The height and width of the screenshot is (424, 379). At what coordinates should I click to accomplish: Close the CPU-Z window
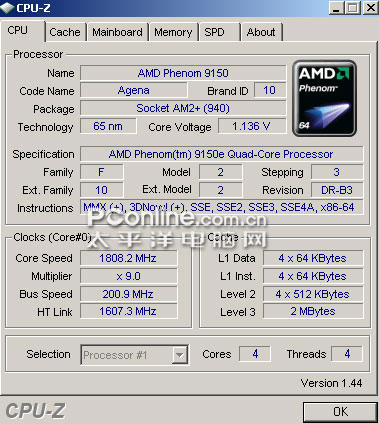click(x=370, y=8)
